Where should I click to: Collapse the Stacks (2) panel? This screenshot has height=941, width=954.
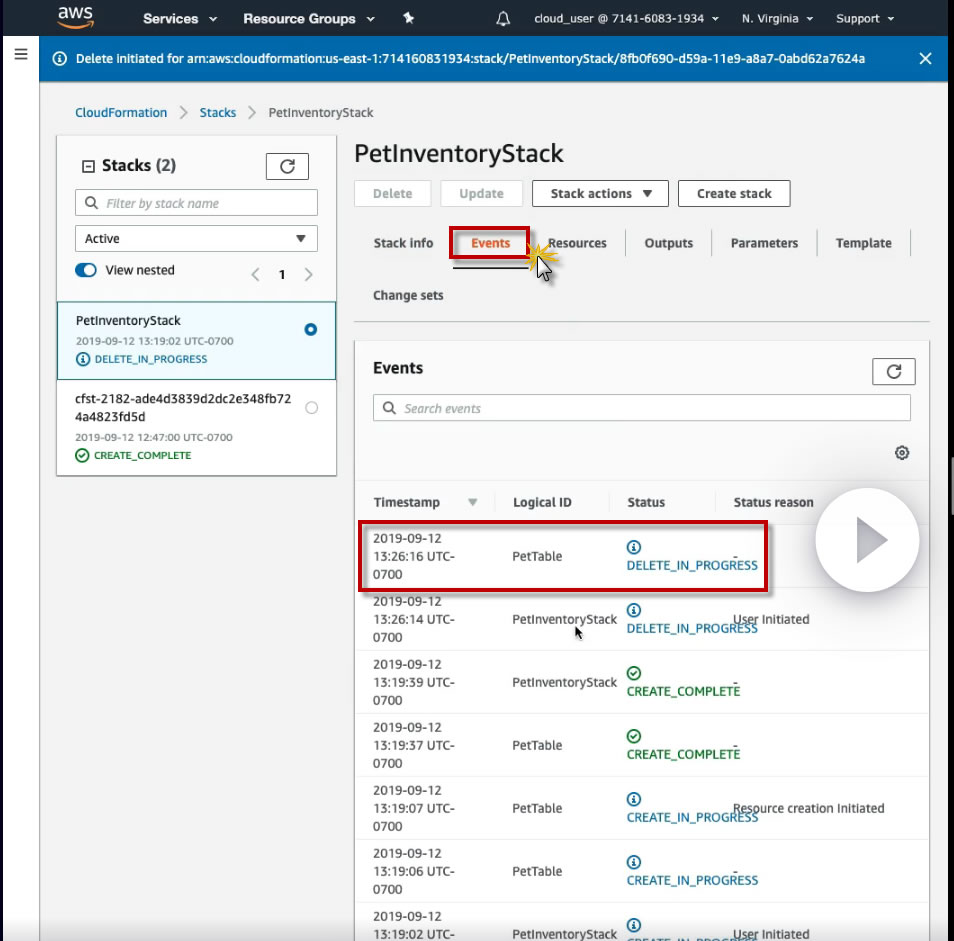[88, 166]
